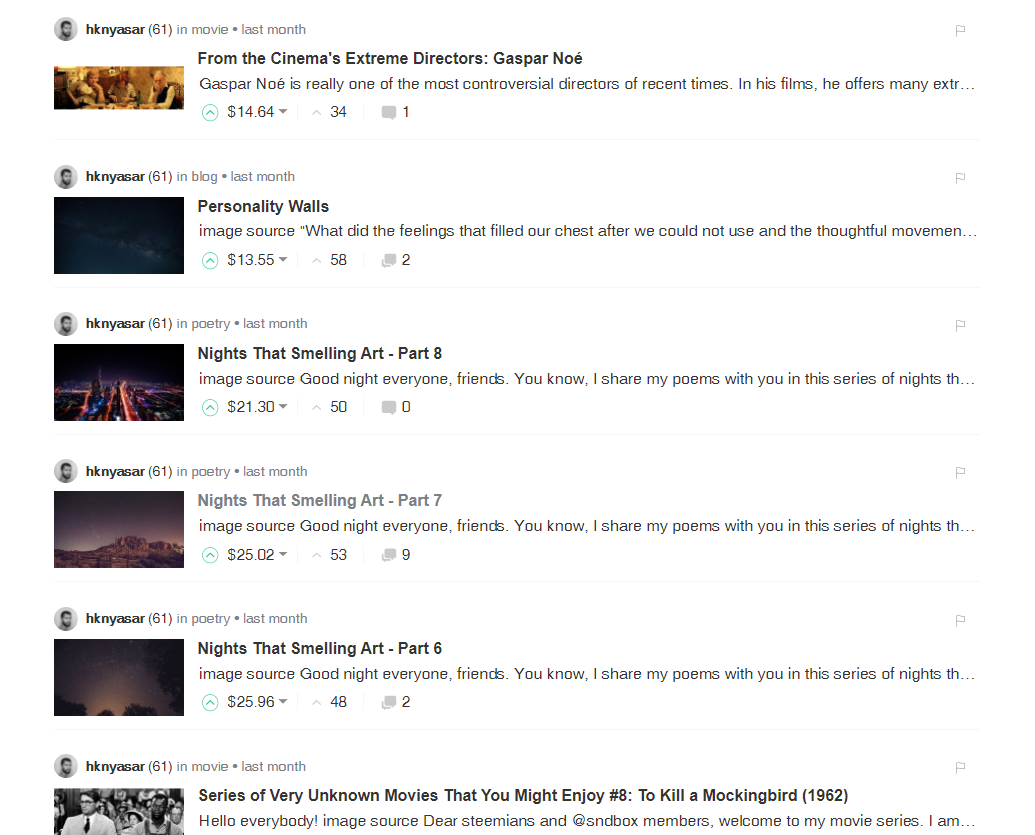Click hknyasar username on Part 7 post
This screenshot has height=835, width=1035.
click(115, 472)
